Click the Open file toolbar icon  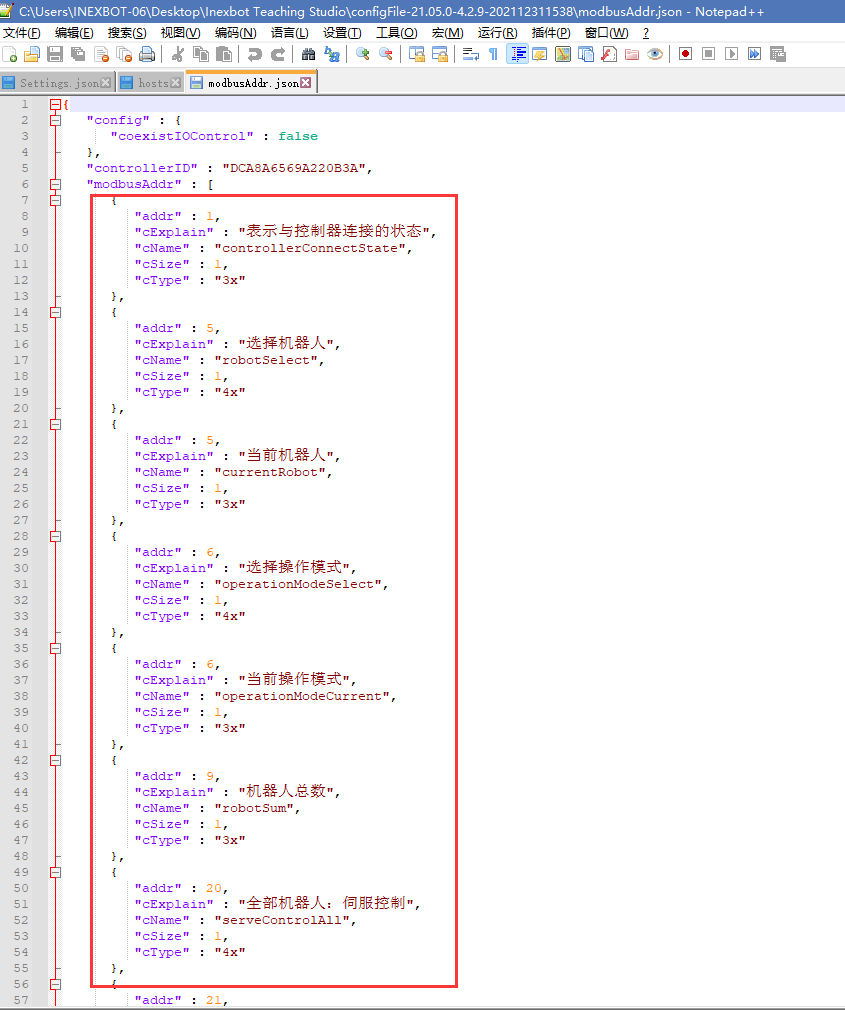[x=32, y=54]
